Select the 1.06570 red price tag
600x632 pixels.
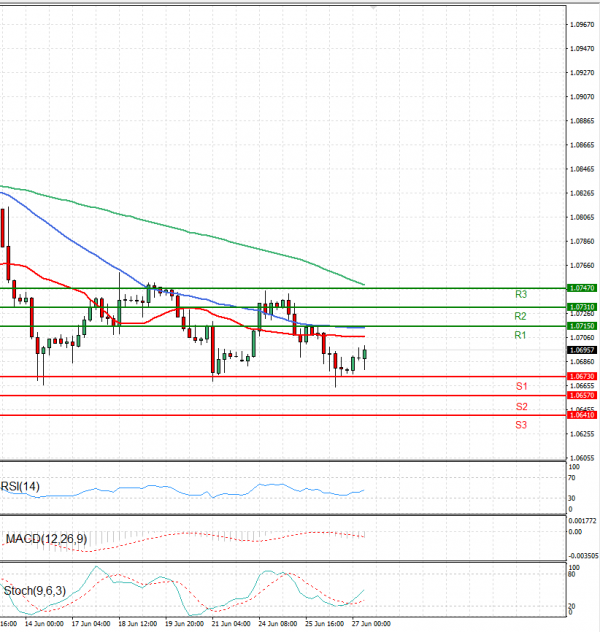(582, 395)
